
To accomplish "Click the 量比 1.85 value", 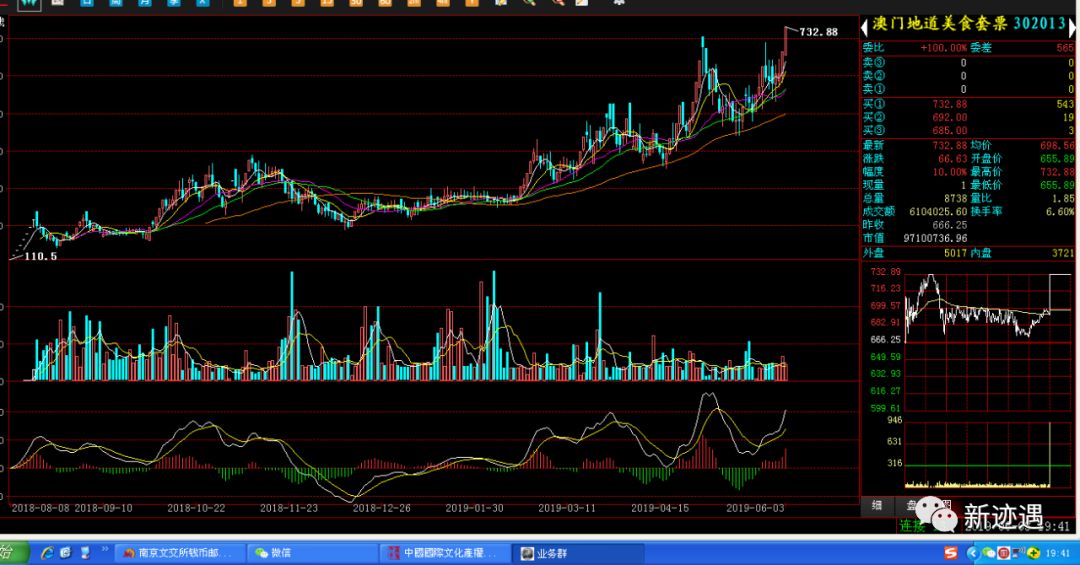I will (x=1063, y=198).
